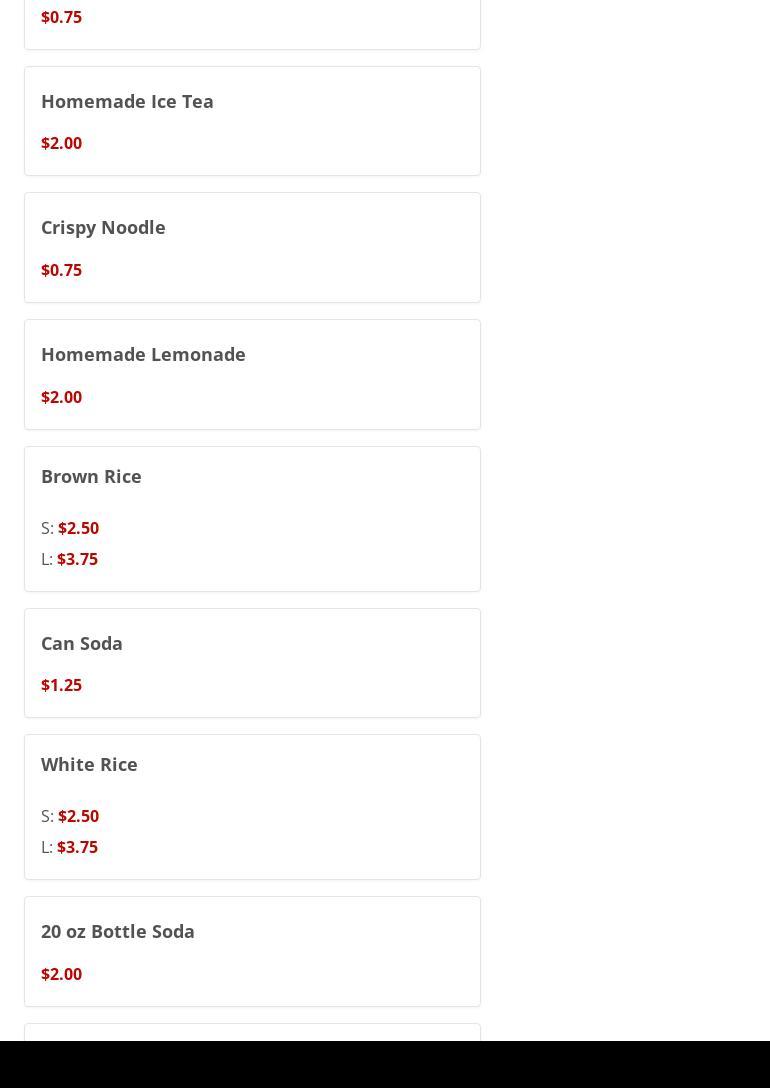Click the black bar at page bottom
The image size is (770, 1088).
[x=385, y=1064]
